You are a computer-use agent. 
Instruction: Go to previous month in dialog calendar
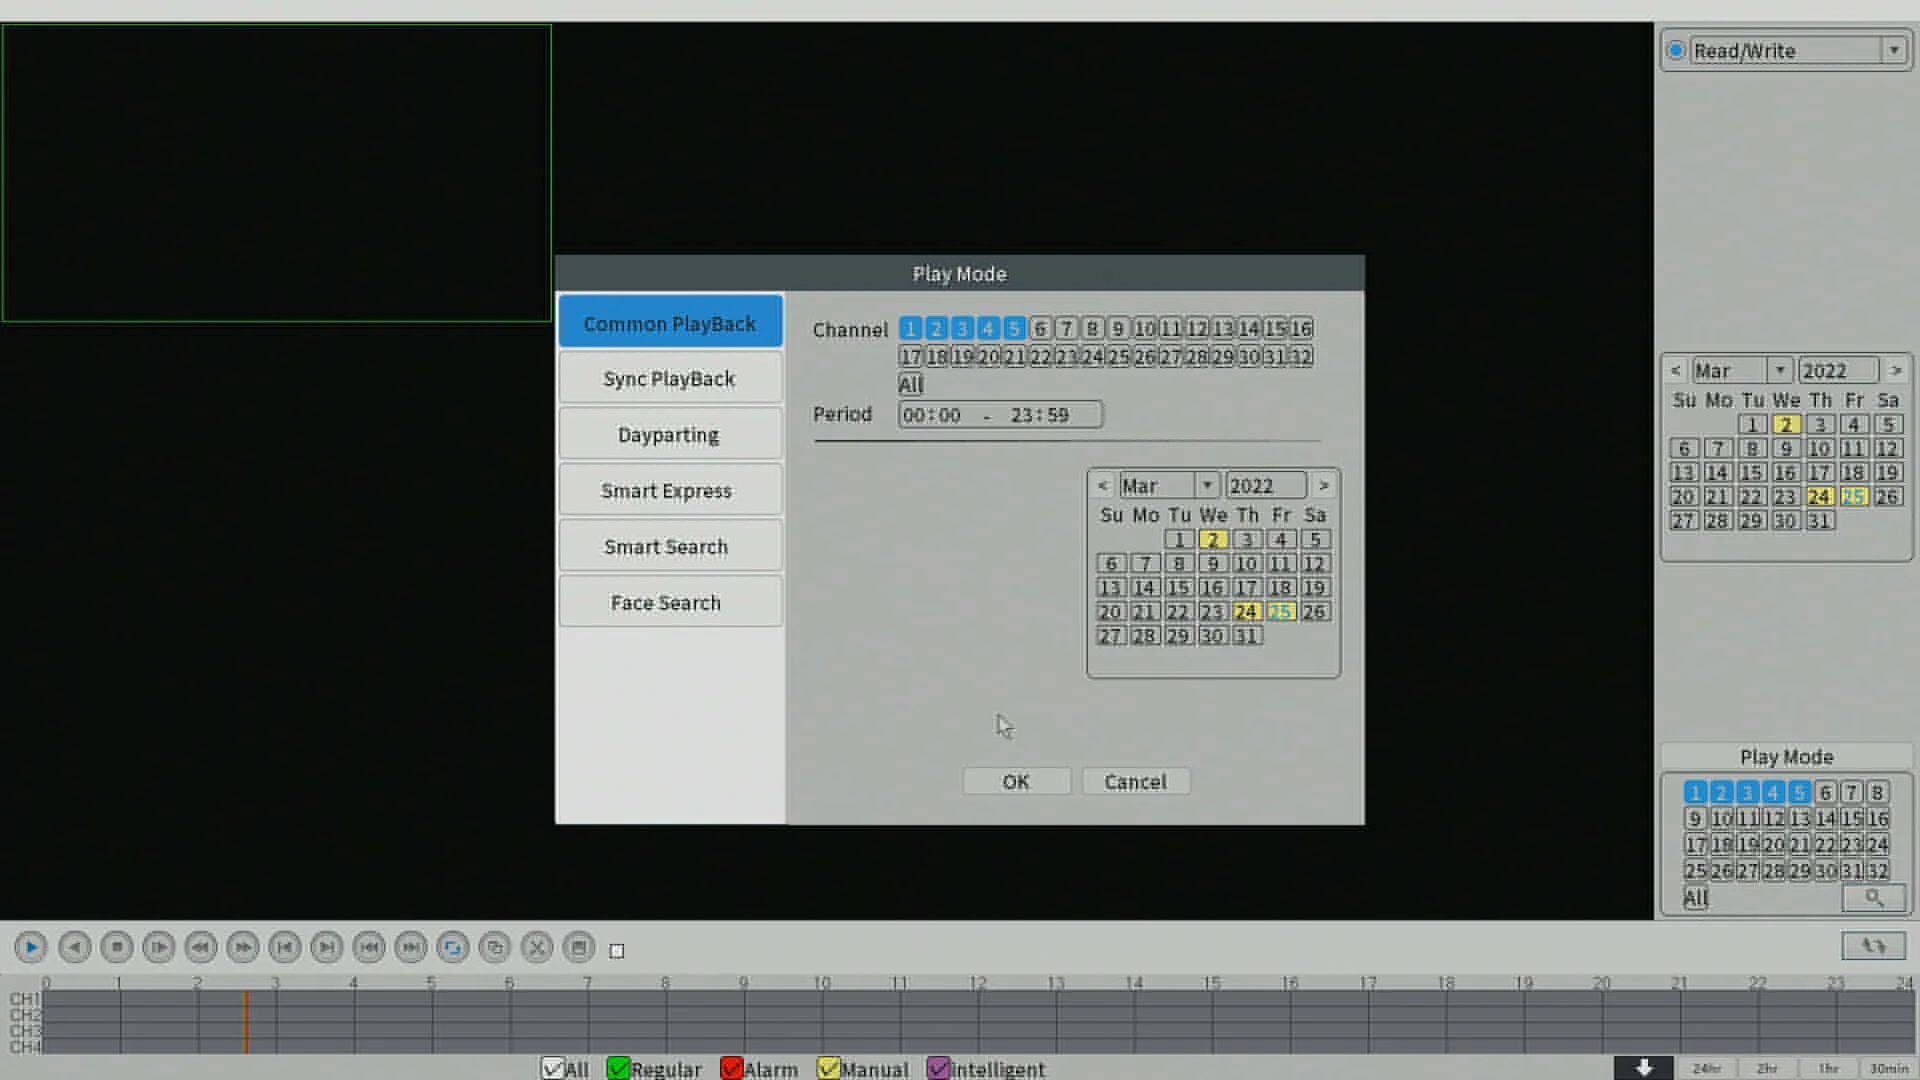[1103, 485]
